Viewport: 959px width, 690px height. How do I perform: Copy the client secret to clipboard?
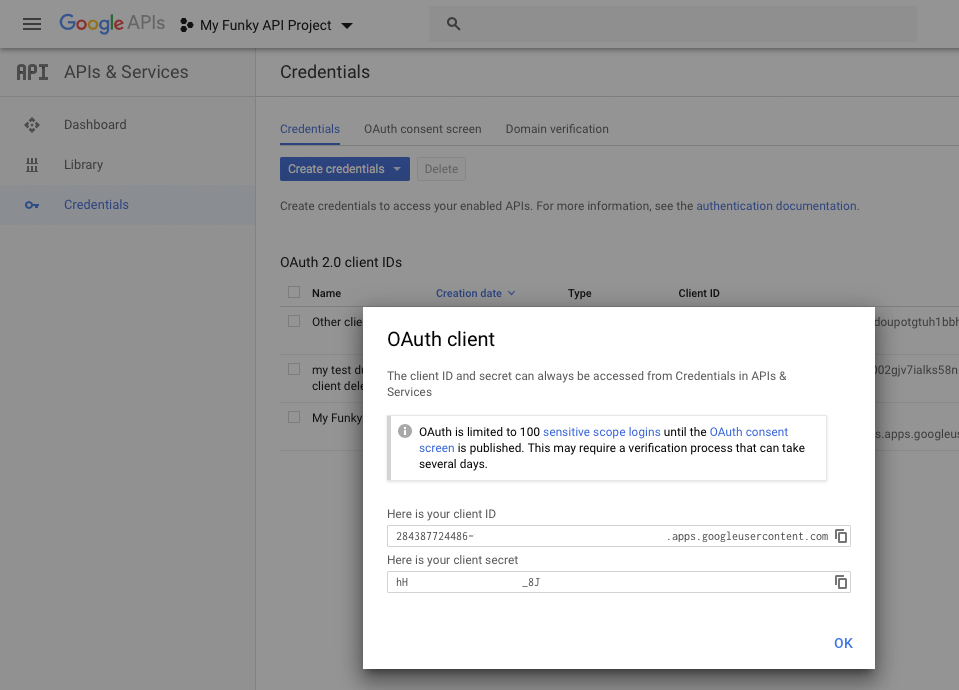pos(841,582)
